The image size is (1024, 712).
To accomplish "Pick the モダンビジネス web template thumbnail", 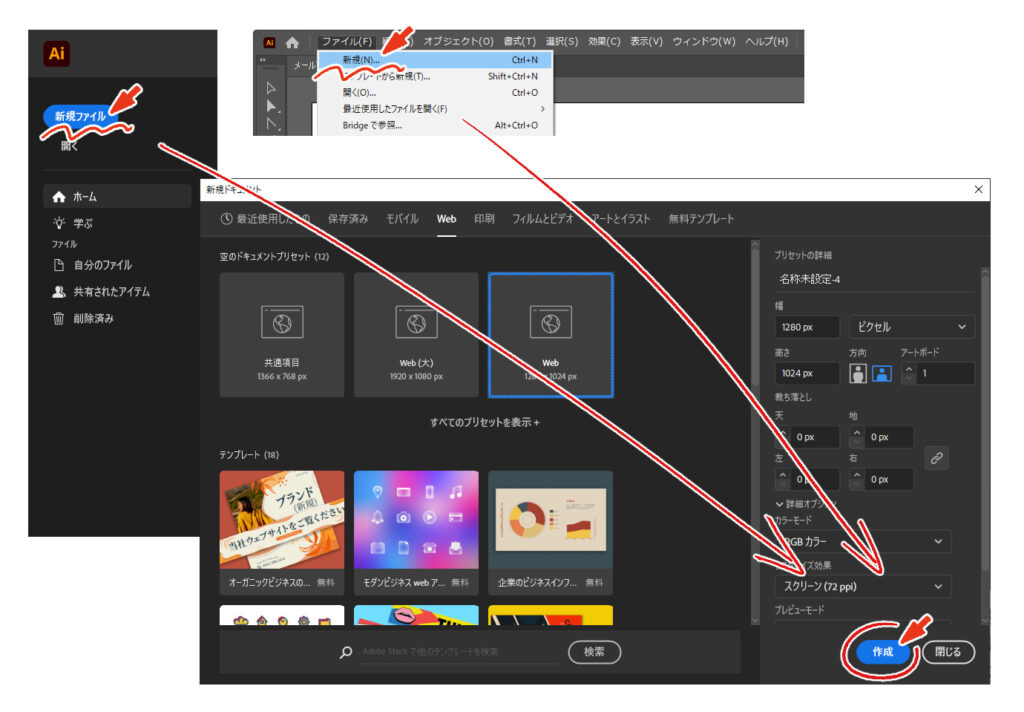I will point(416,521).
